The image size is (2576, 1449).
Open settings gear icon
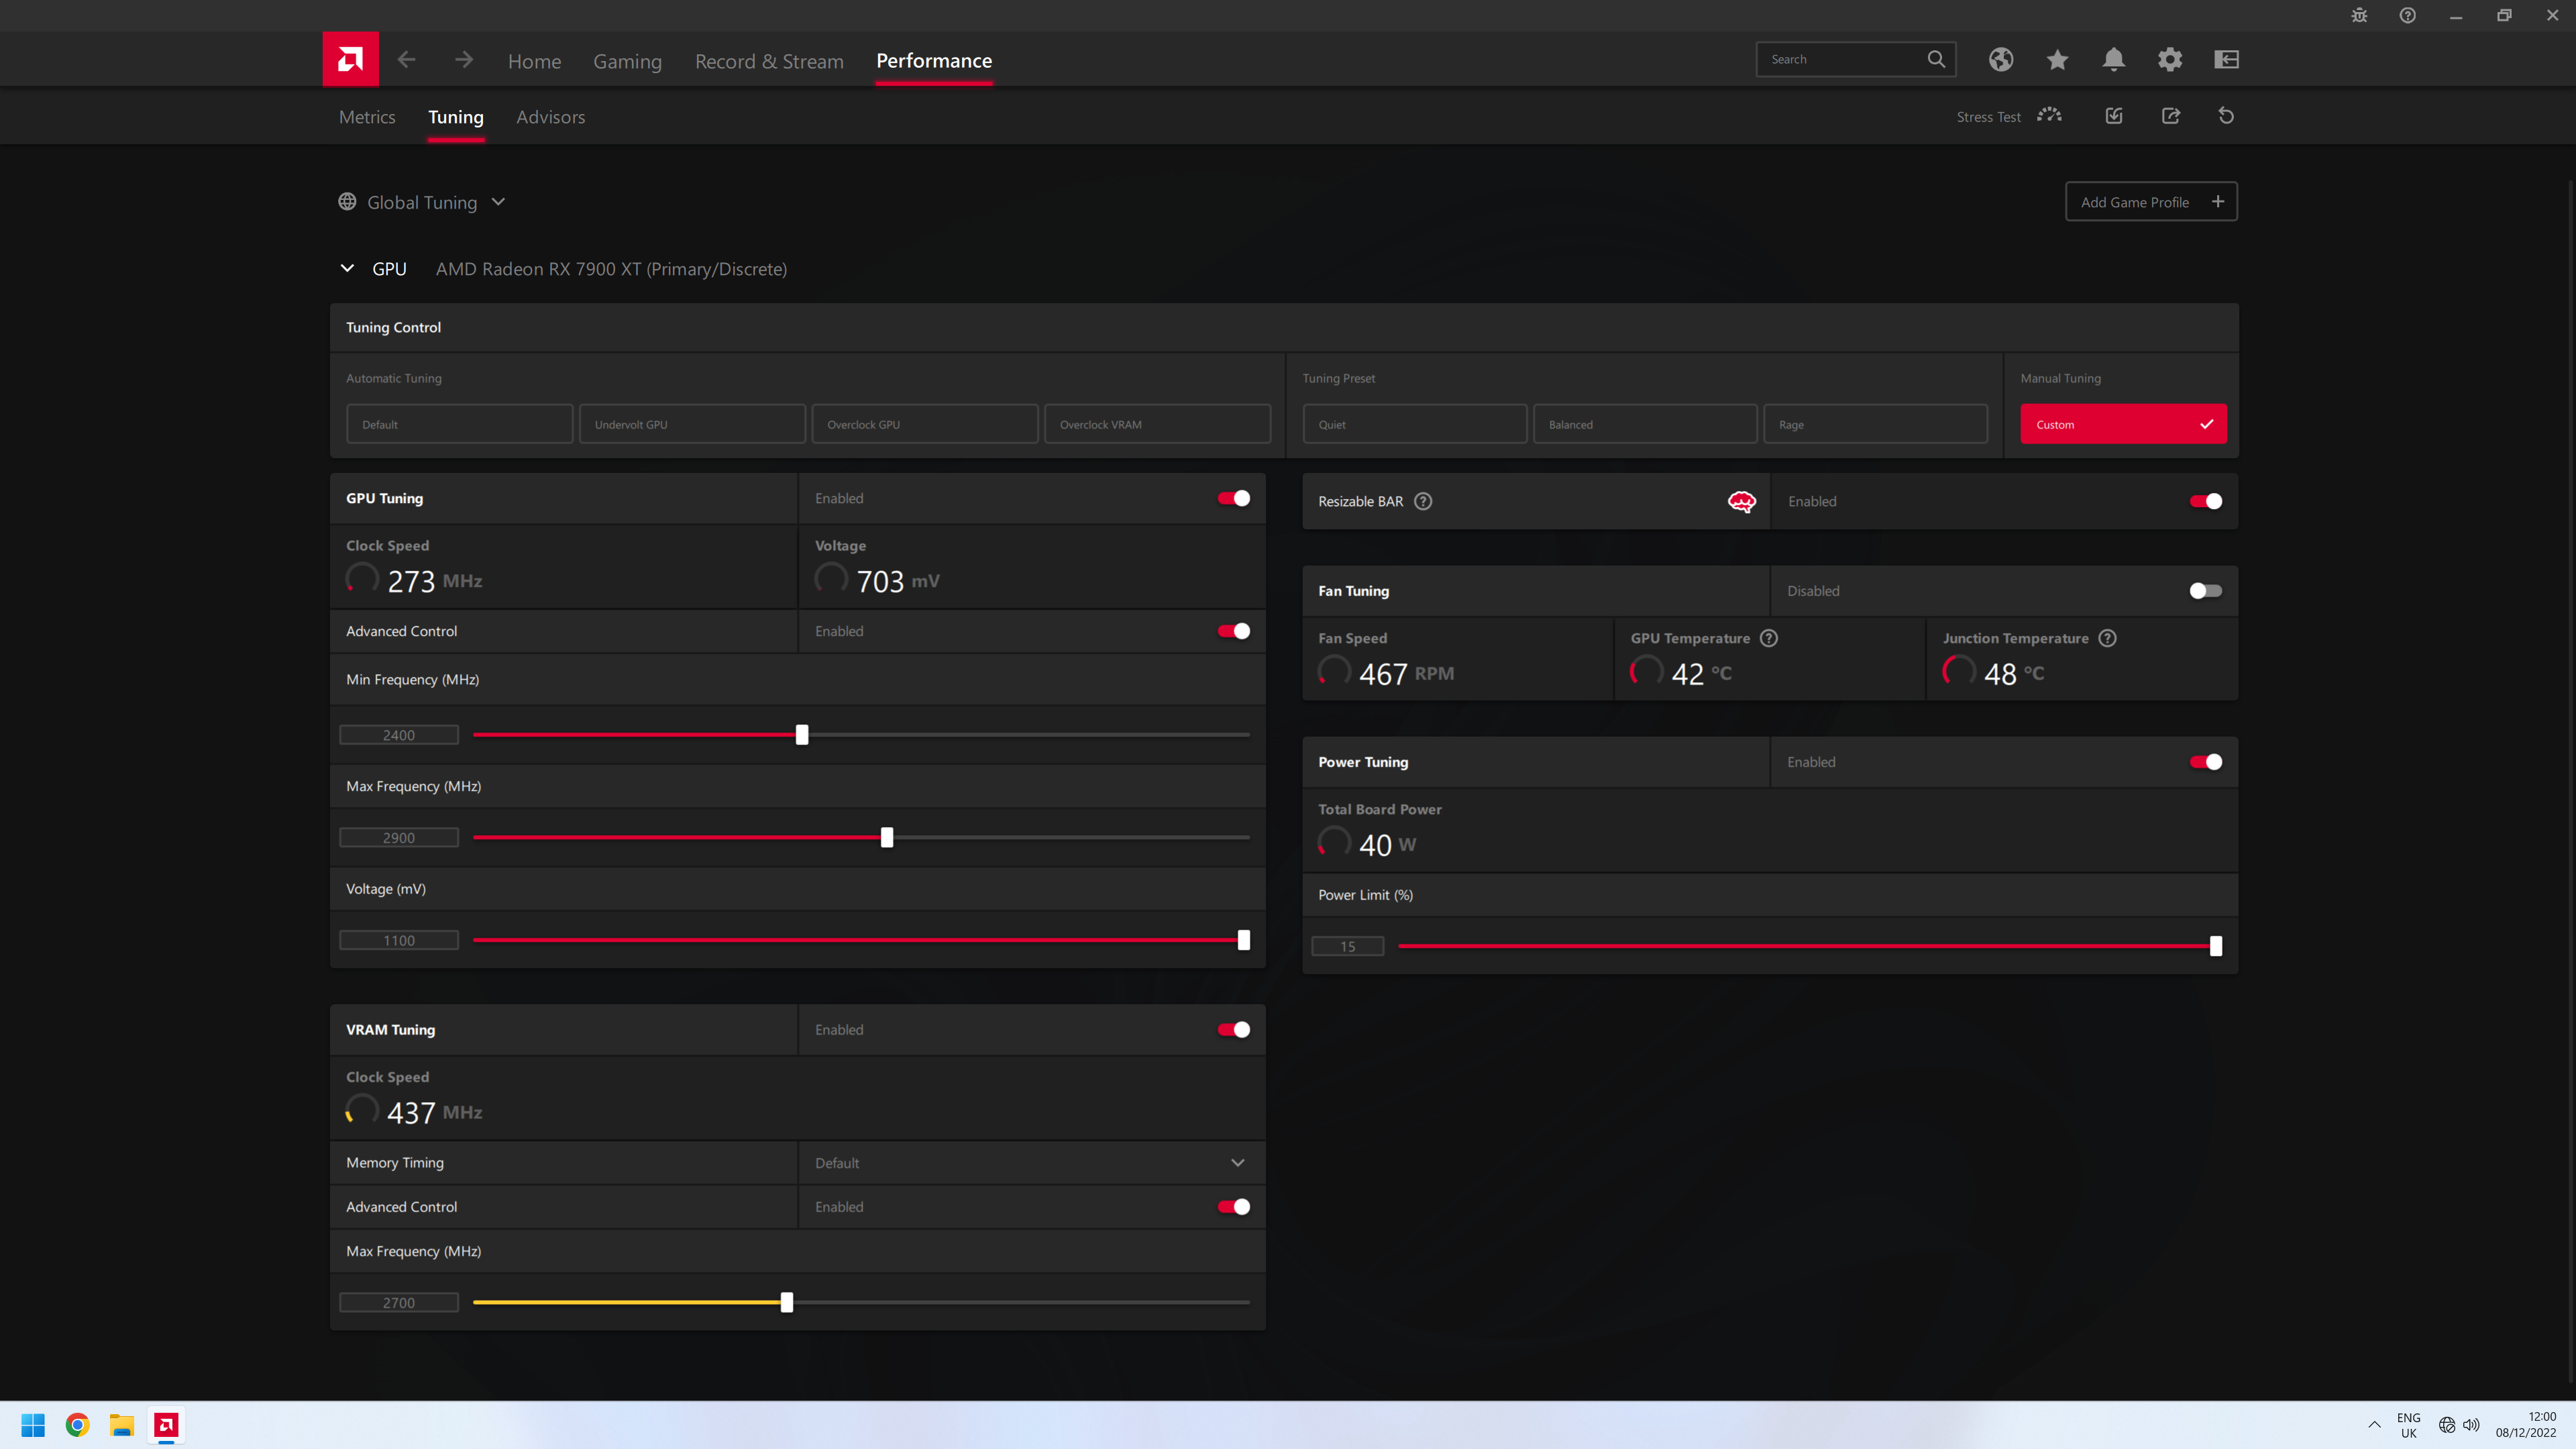tap(2169, 59)
